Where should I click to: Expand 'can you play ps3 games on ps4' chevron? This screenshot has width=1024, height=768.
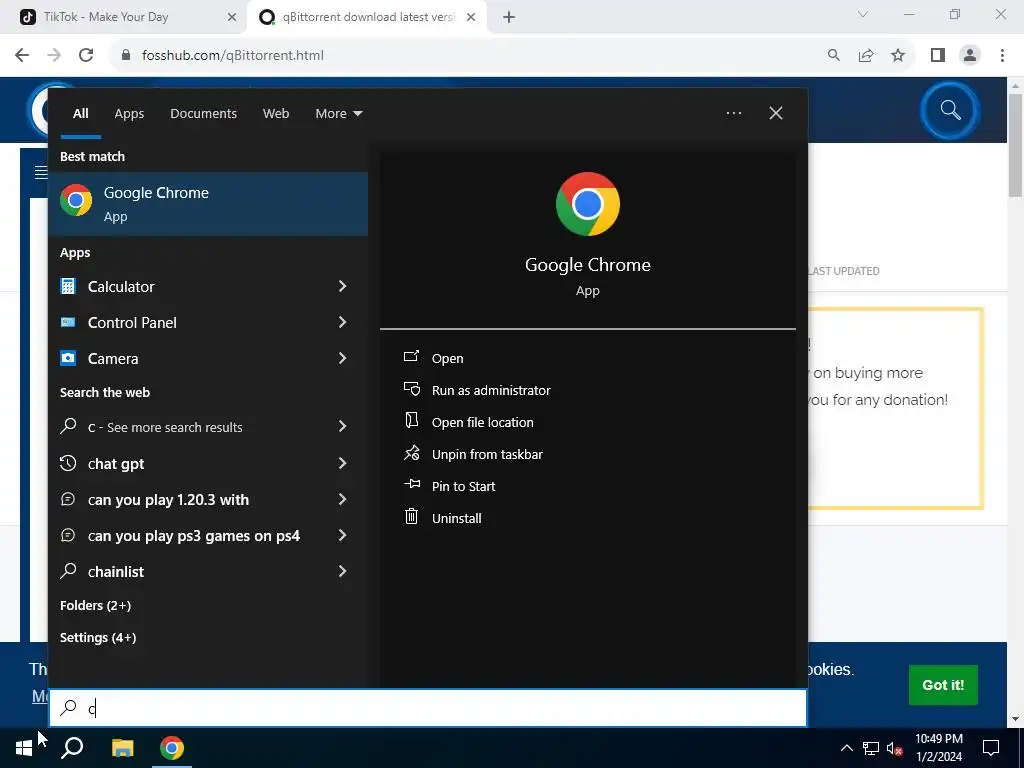pyautogui.click(x=342, y=536)
